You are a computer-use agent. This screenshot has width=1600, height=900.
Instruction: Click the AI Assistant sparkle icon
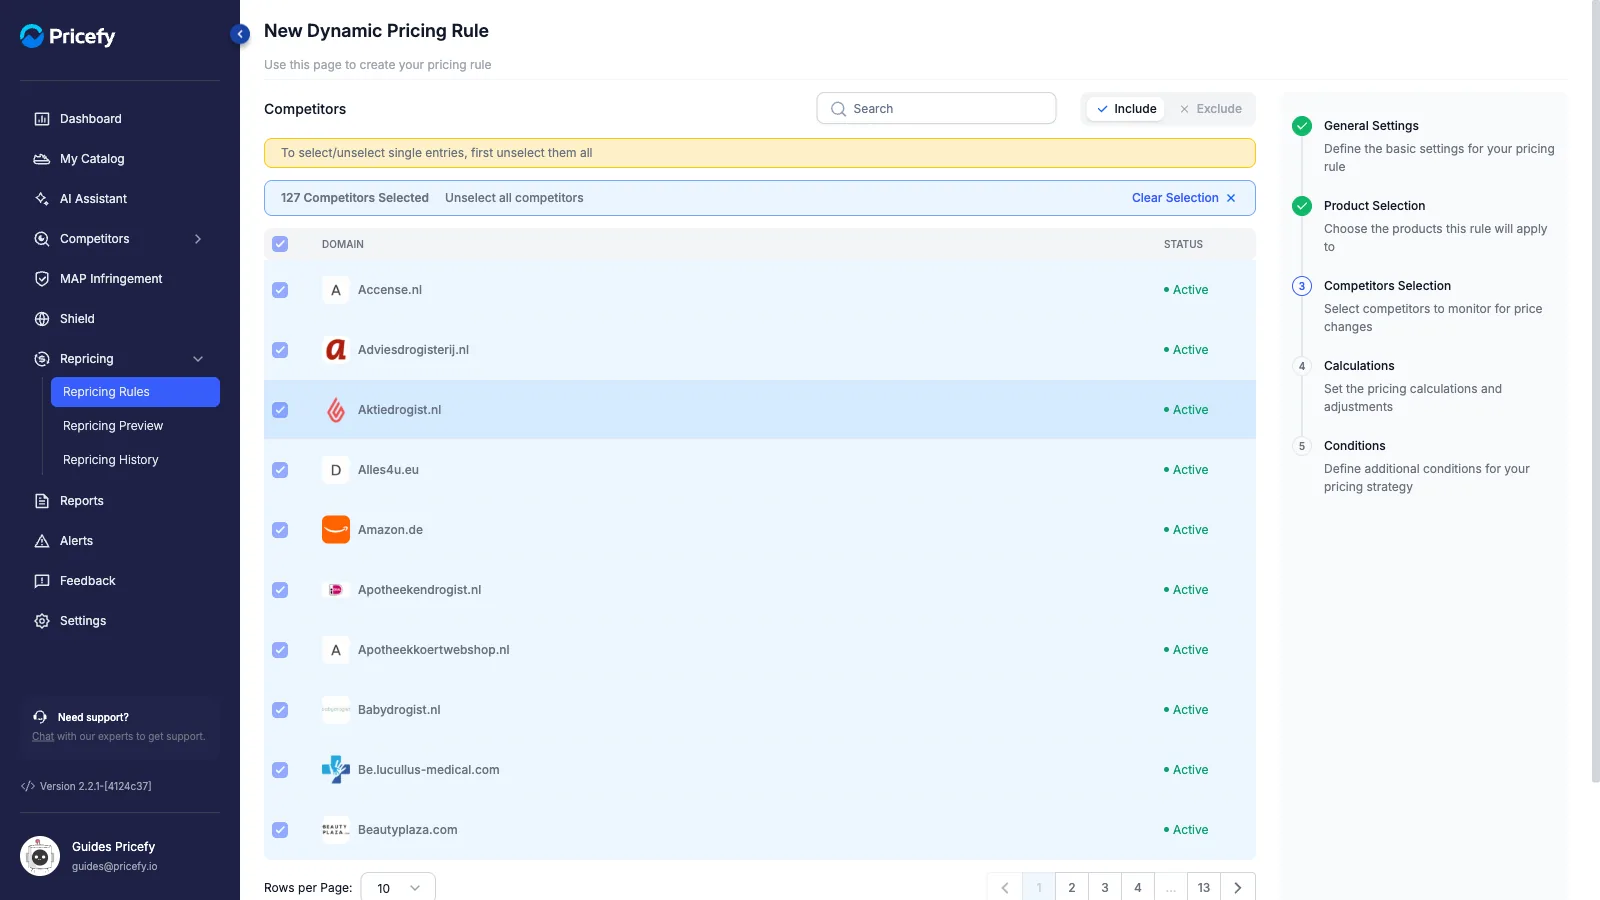click(x=42, y=199)
